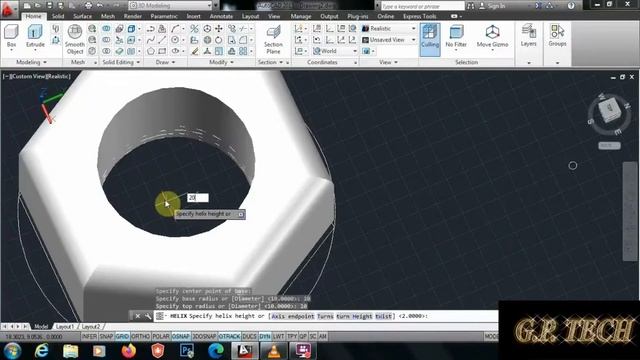Select the Move Gizmo tool
Viewport: 640px width, 360px height.
click(492, 36)
